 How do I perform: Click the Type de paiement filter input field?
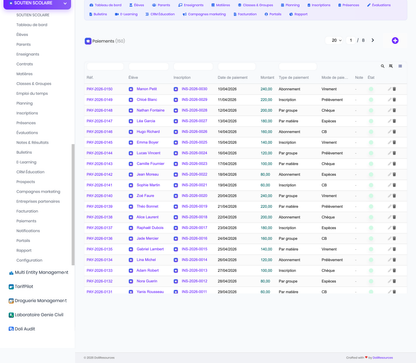tap(298, 66)
